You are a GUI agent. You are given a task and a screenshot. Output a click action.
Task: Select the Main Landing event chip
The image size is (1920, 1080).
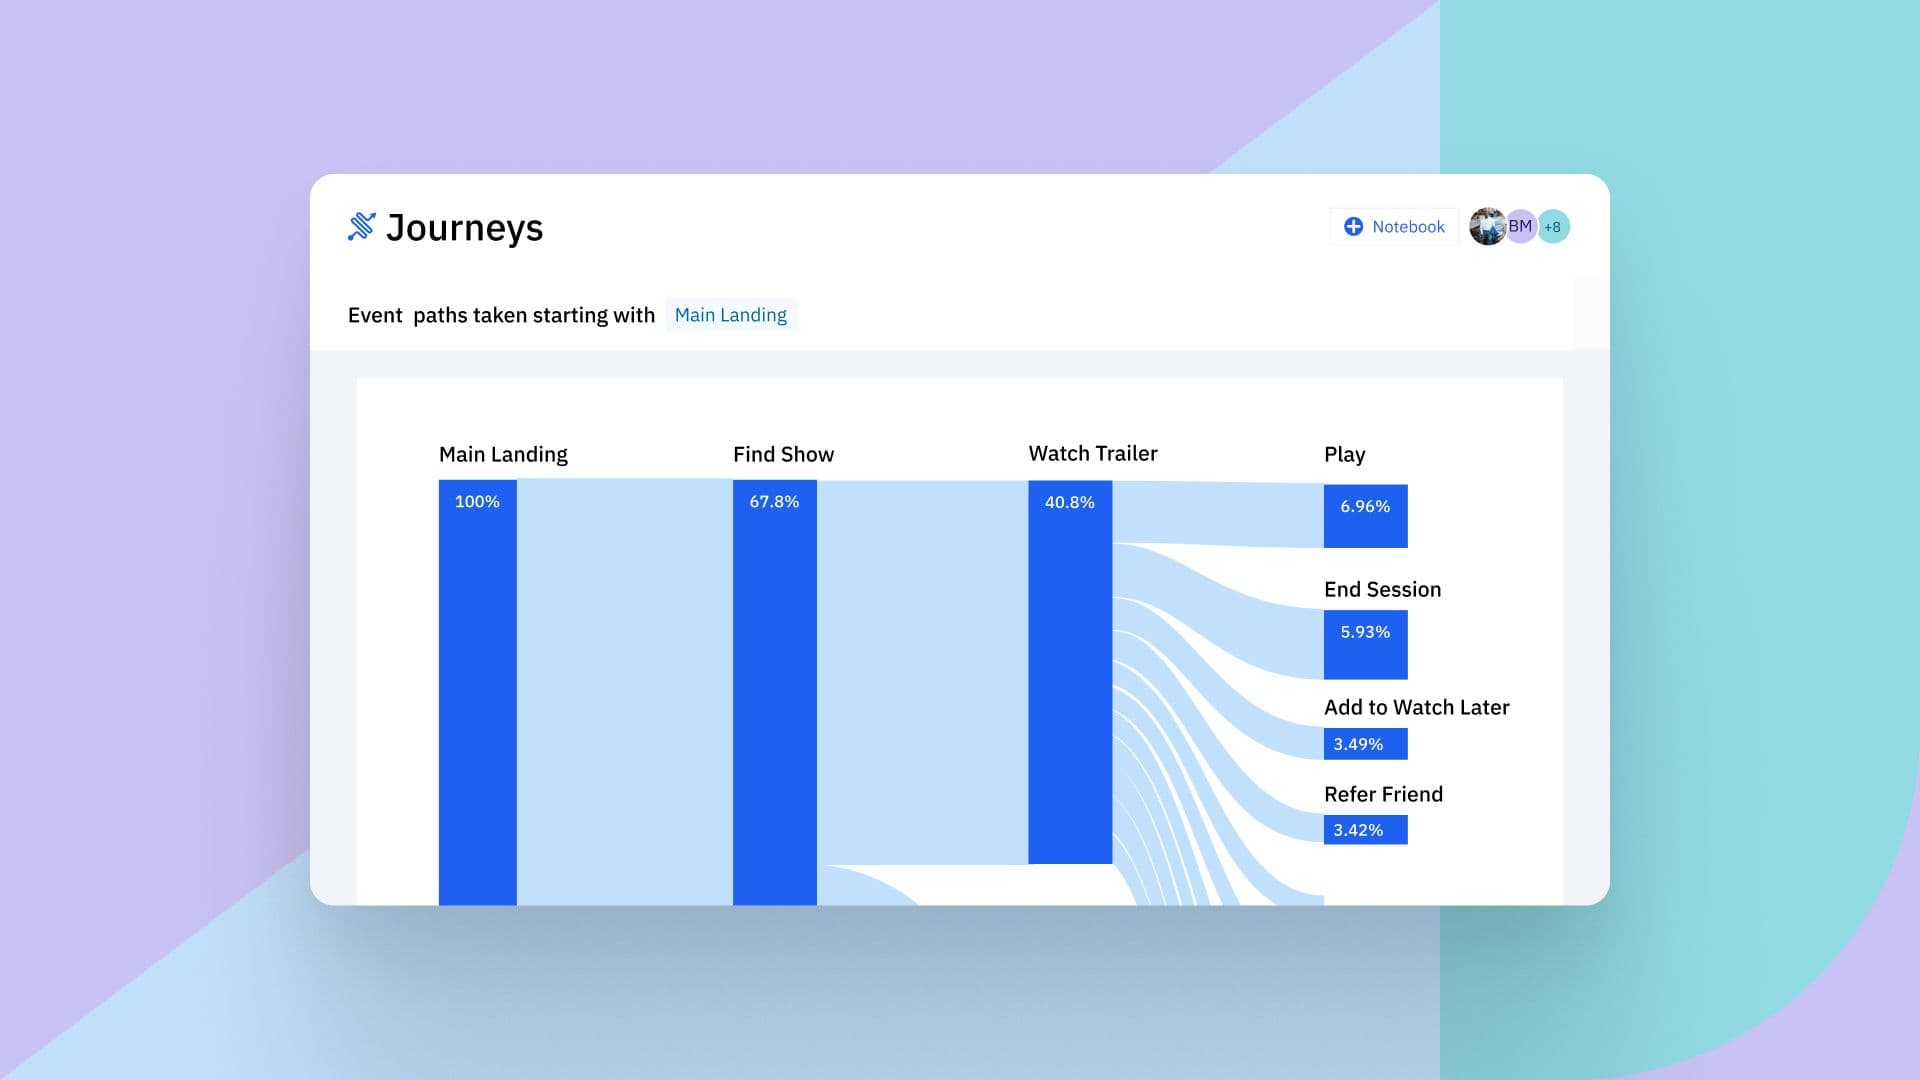pyautogui.click(x=730, y=315)
